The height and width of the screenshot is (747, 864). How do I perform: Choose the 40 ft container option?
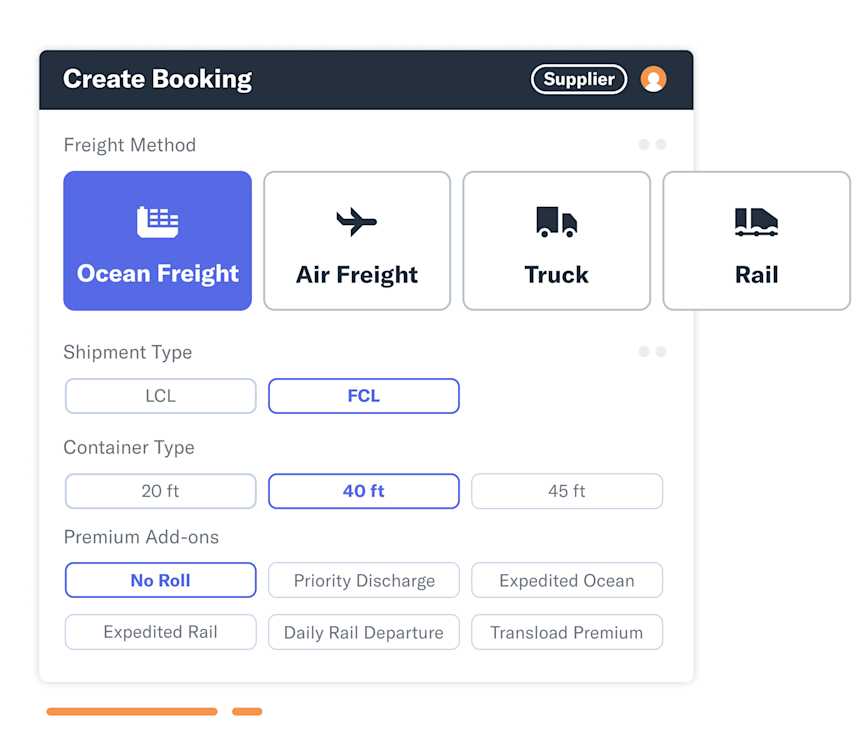click(363, 491)
